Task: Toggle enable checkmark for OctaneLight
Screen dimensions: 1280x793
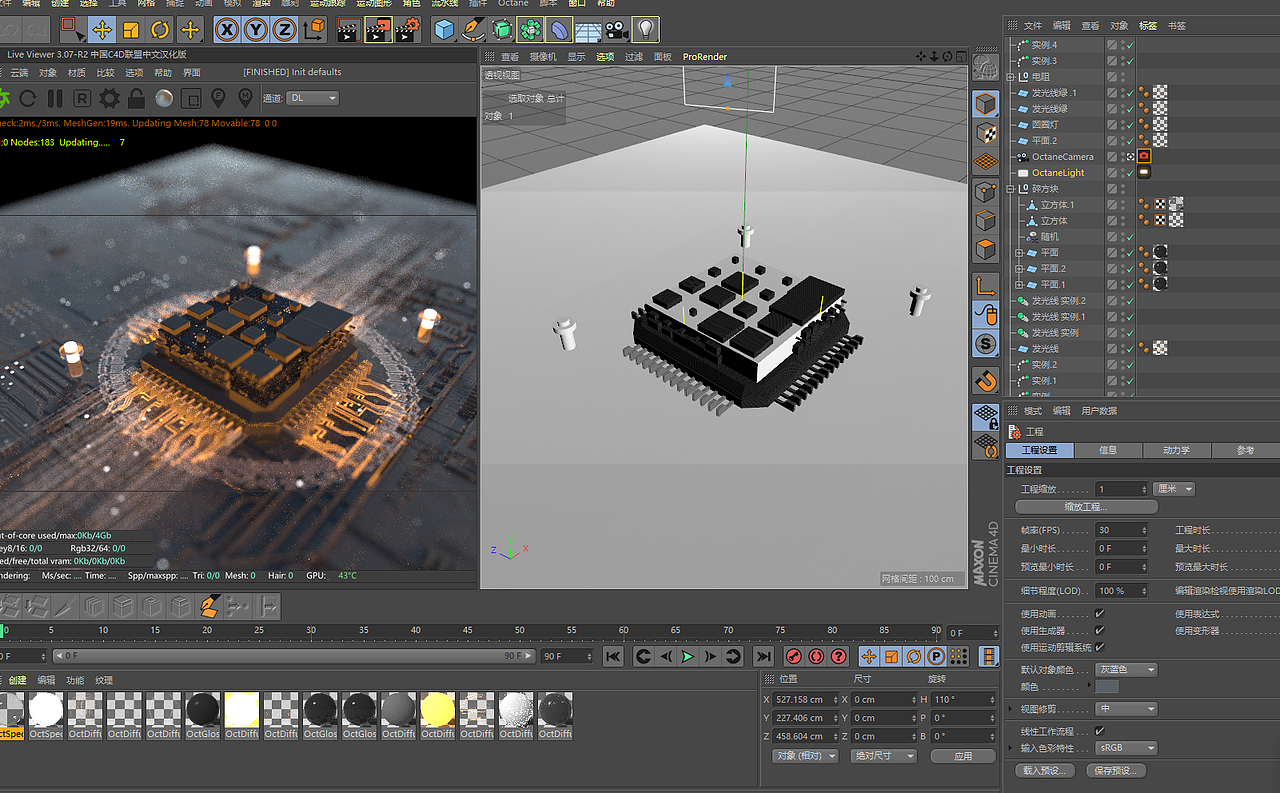Action: click(x=1128, y=173)
